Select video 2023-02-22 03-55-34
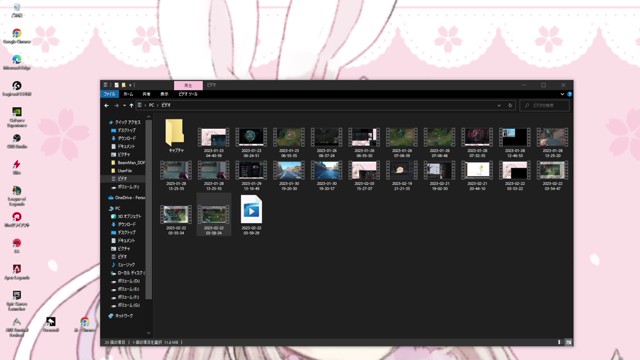This screenshot has width=640, height=360. [176, 220]
